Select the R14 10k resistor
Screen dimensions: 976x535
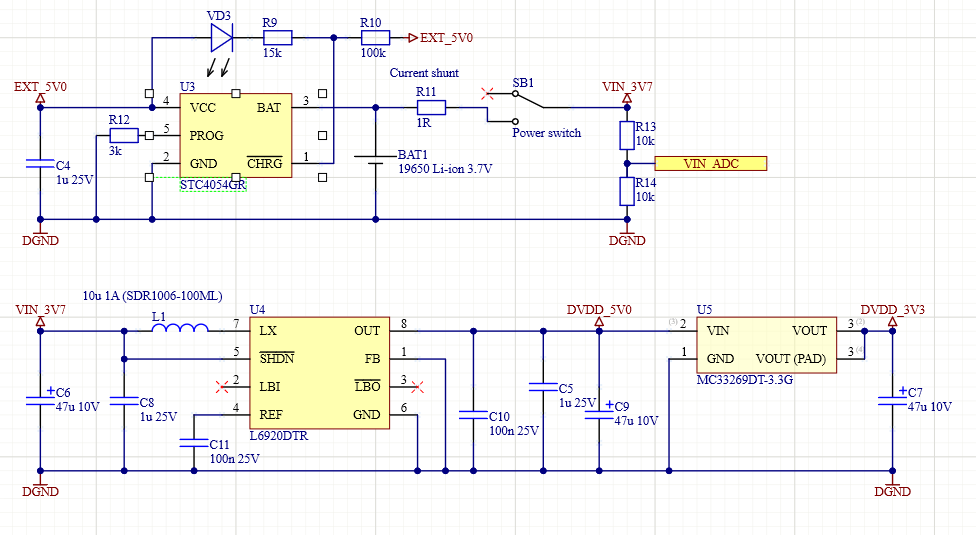pos(627,192)
